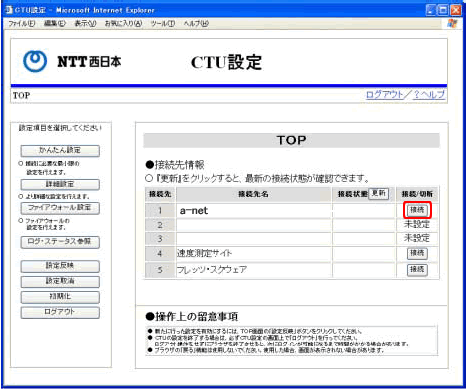The width and height of the screenshot is (466, 390).
Task: Click the Internet Explorer title bar icon
Action: point(9,10)
